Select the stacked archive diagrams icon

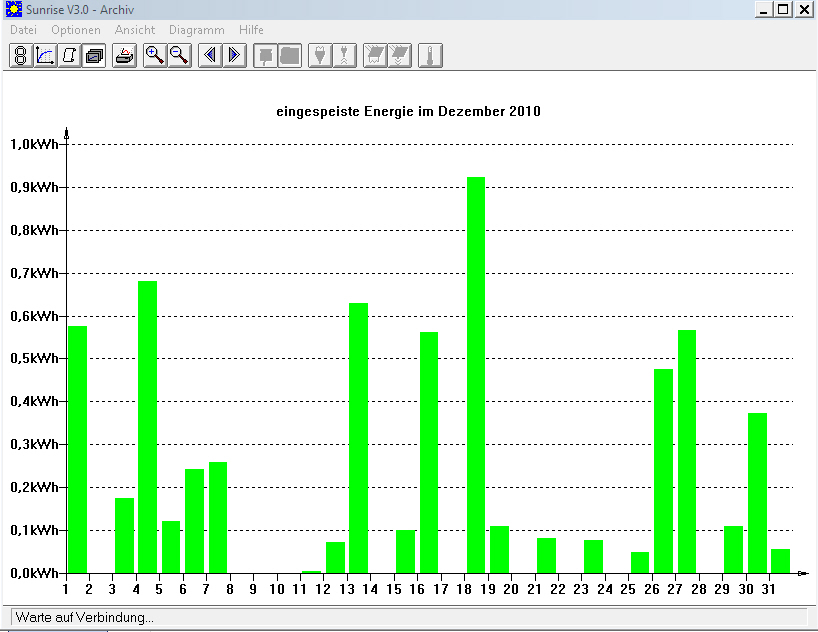click(x=94, y=55)
